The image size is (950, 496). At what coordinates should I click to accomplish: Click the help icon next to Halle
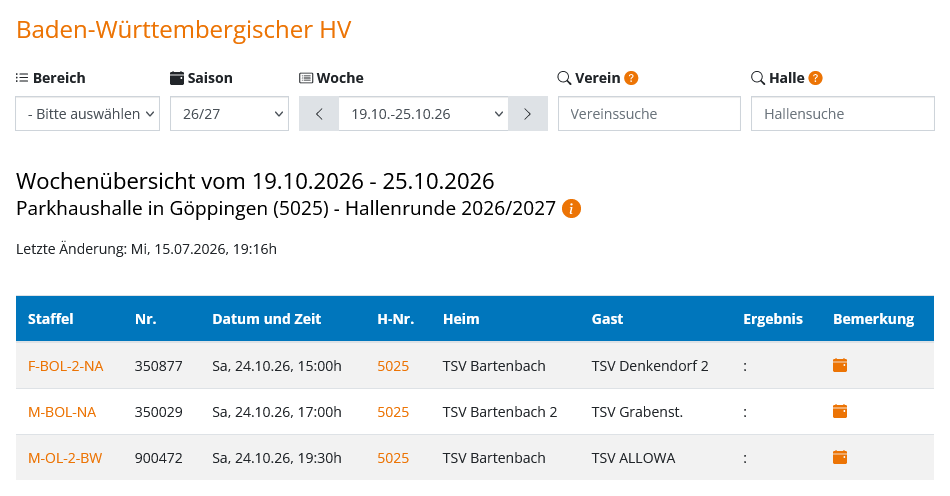(x=815, y=78)
